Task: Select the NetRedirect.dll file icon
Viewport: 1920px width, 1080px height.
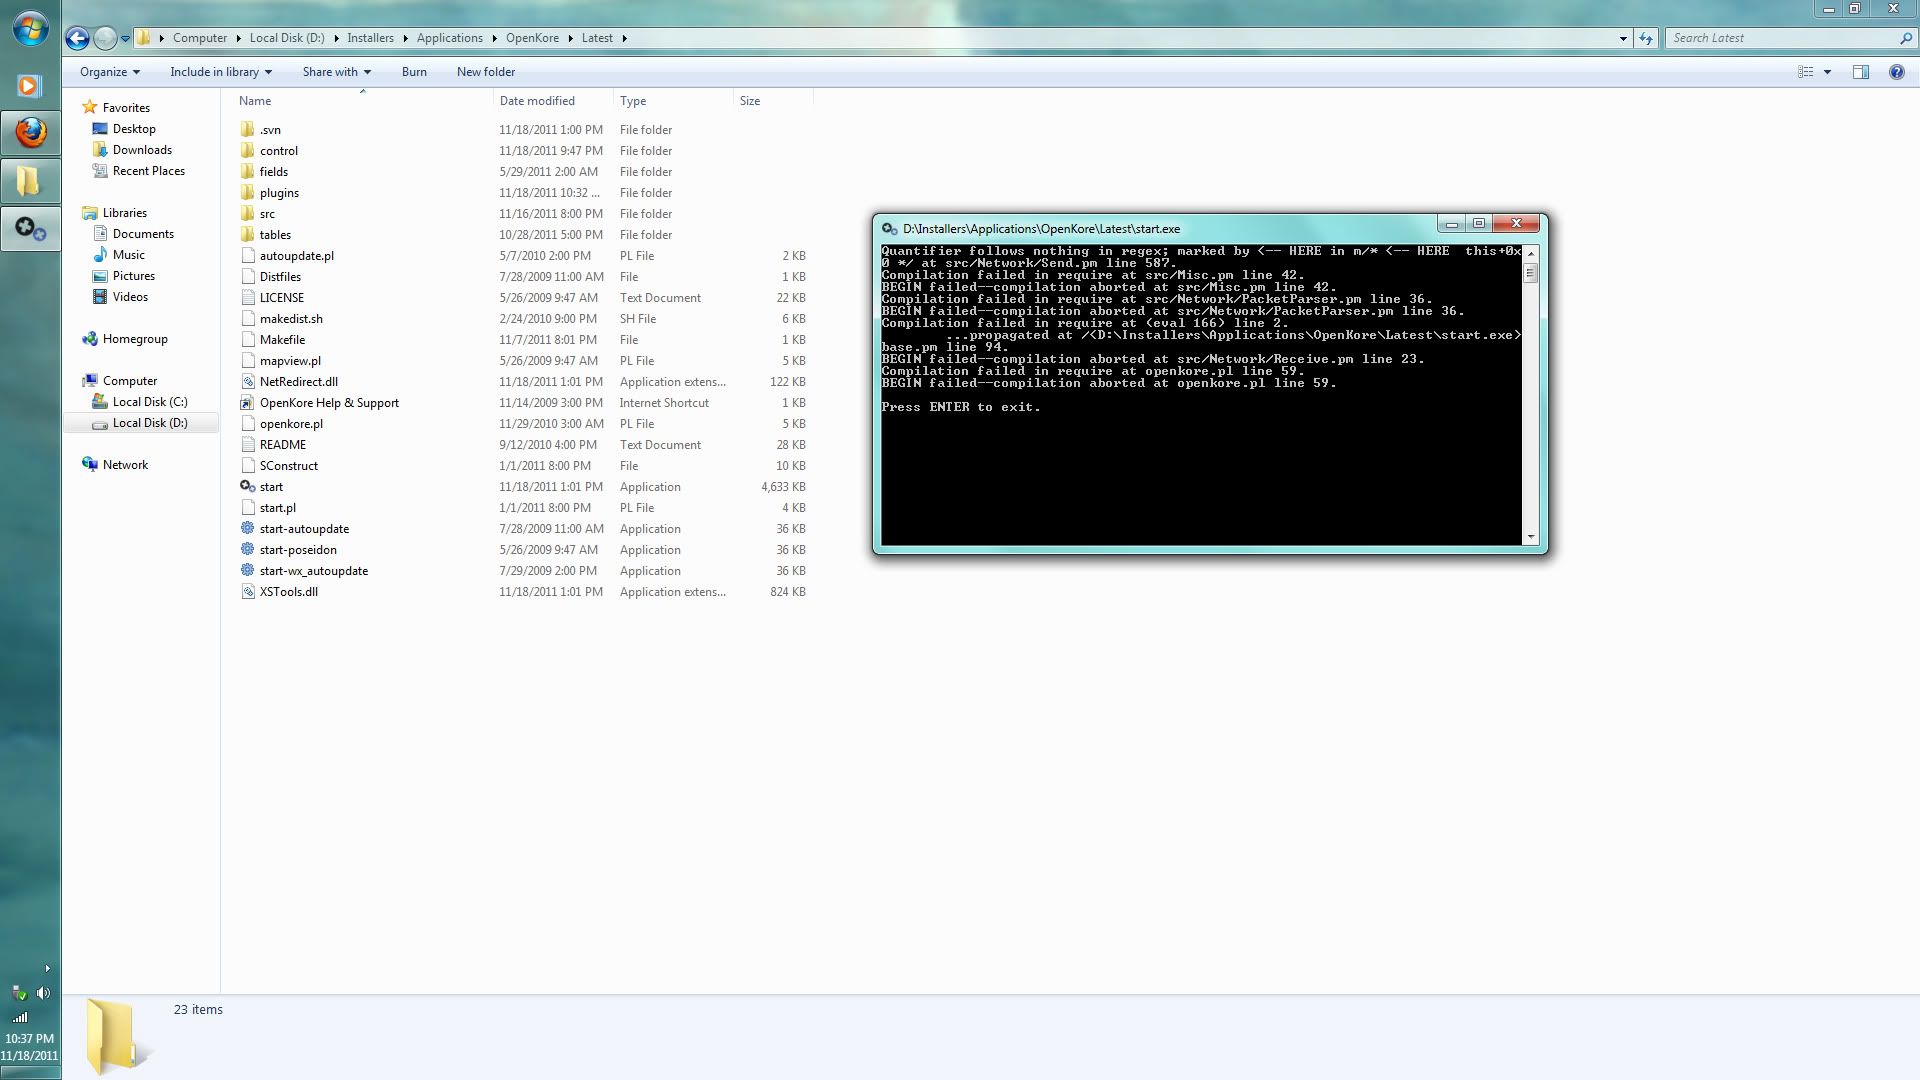Action: 248,382
